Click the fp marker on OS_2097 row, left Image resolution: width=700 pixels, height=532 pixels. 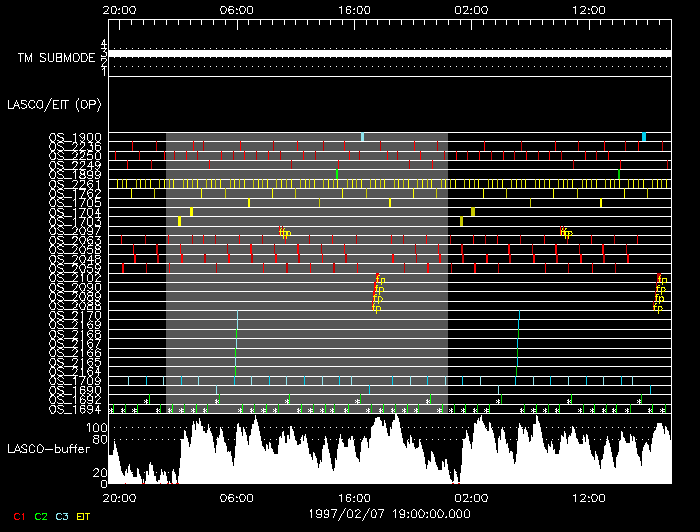(x=285, y=233)
